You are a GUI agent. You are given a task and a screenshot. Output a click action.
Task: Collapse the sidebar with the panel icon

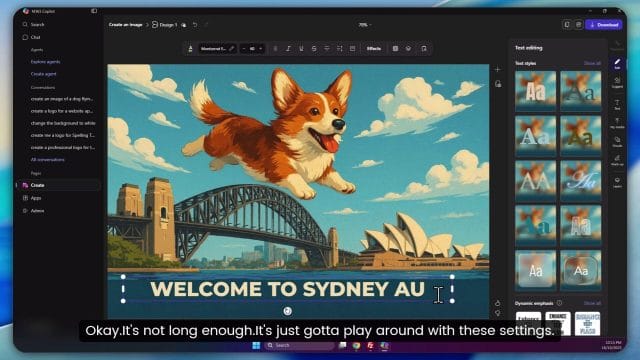(x=94, y=11)
